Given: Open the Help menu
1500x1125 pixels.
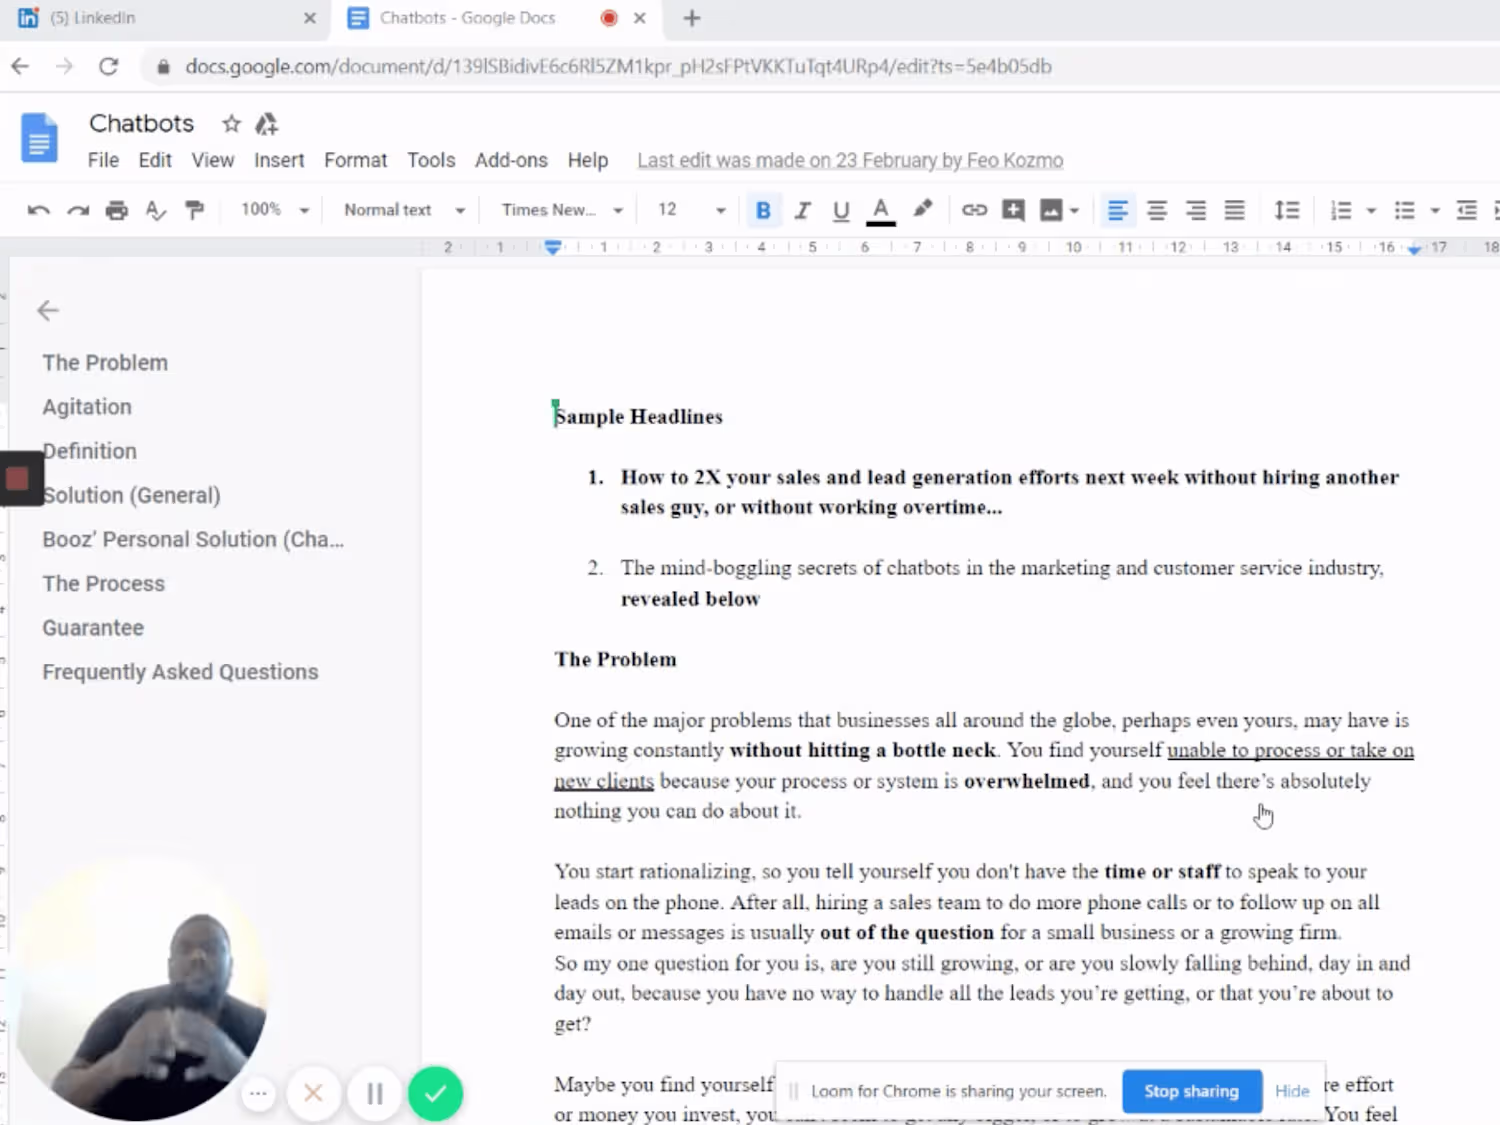Looking at the screenshot, I should (588, 160).
